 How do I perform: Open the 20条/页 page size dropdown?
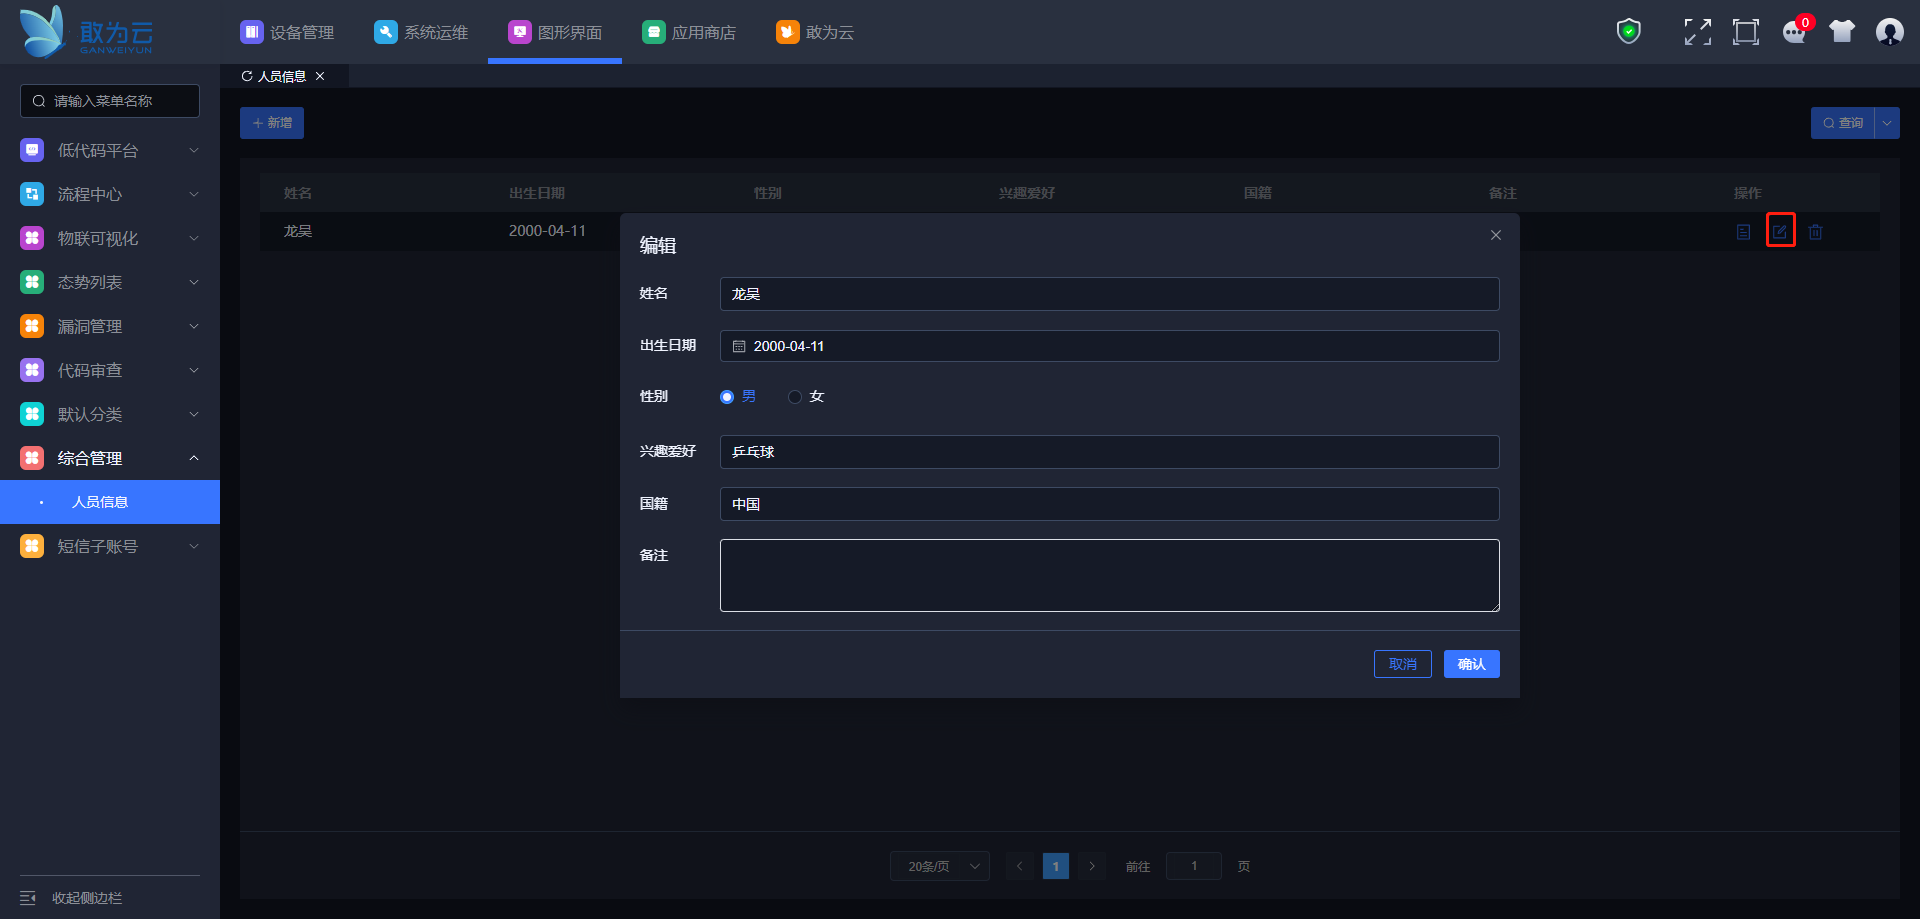[x=939, y=866]
